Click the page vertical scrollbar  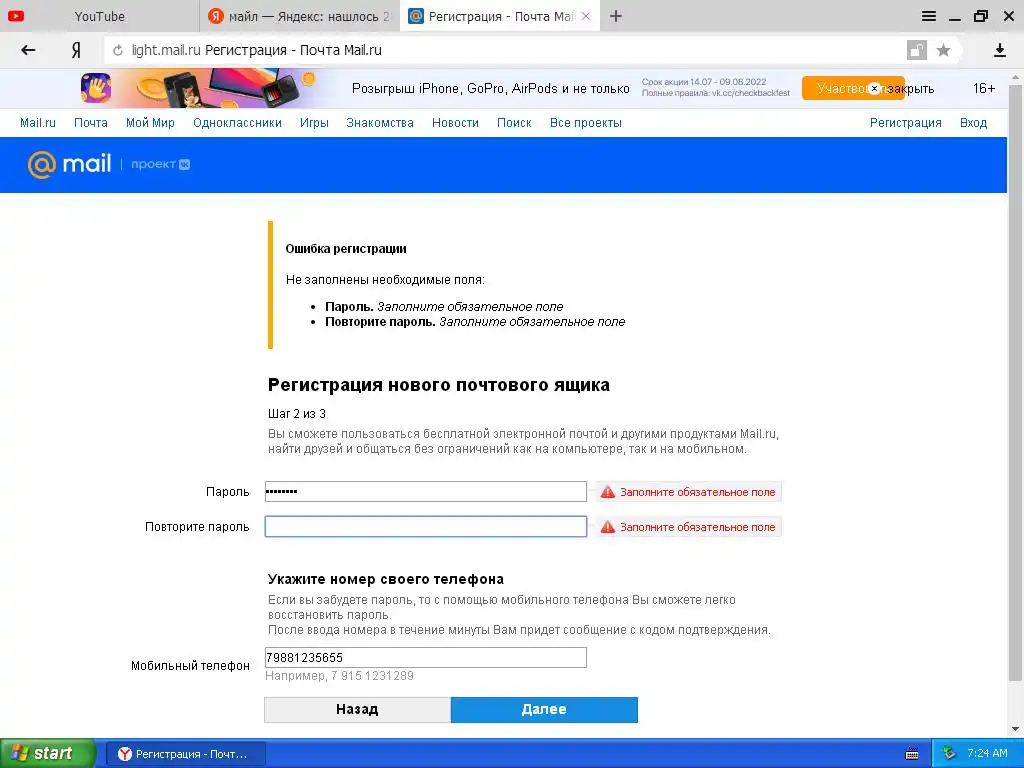point(1016,382)
